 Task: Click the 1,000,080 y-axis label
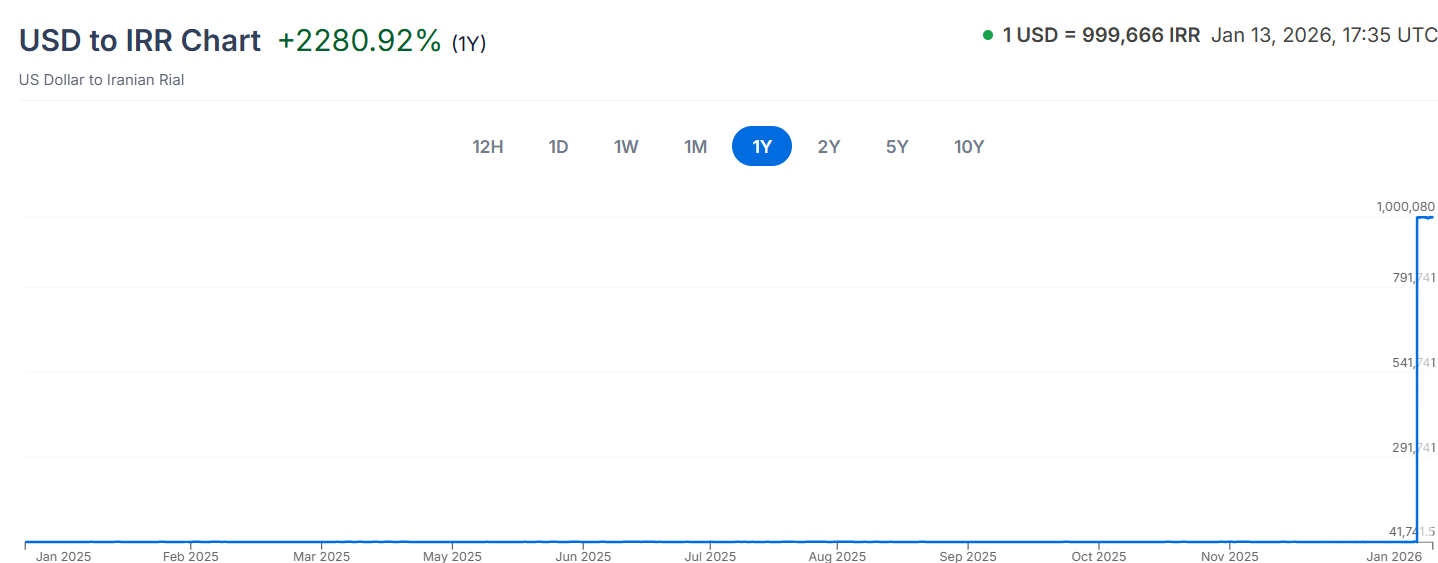tap(1405, 207)
